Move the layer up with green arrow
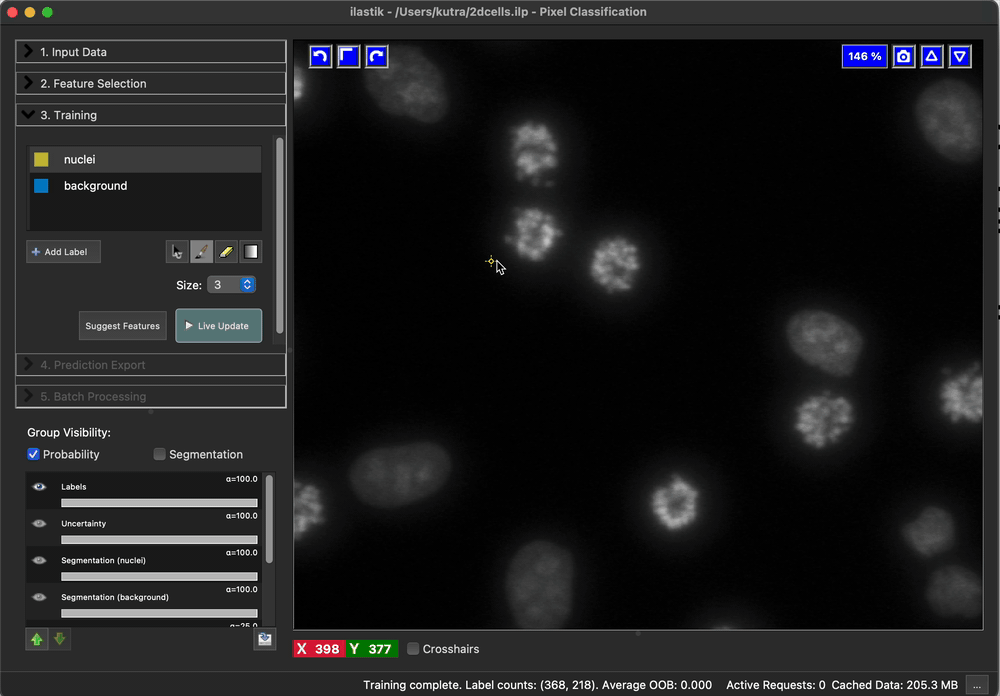The width and height of the screenshot is (1000, 696). [x=37, y=639]
